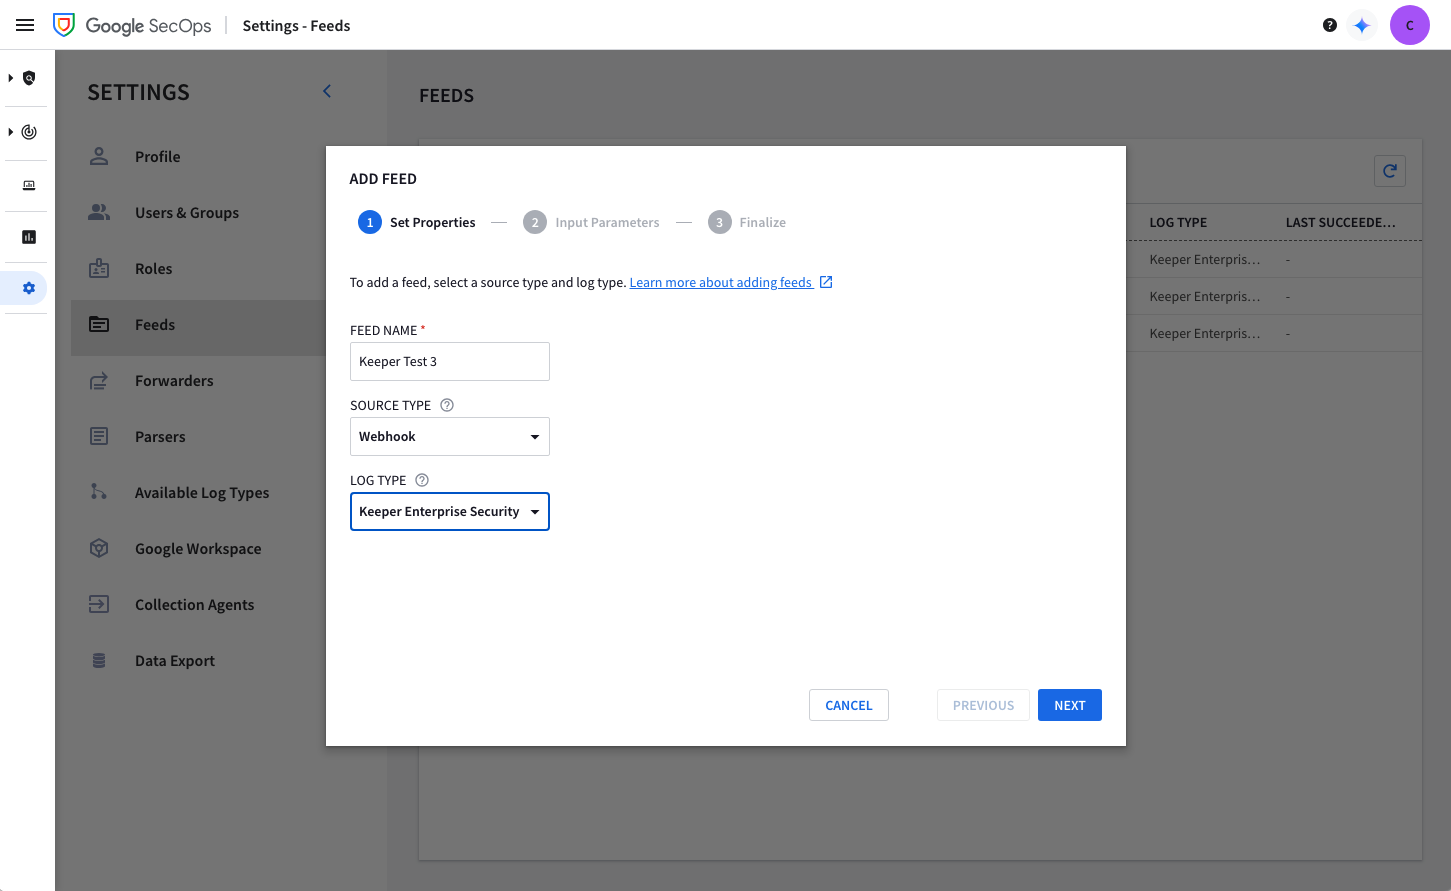Screen dimensions: 1451x891
Task: Open the help question mark icon
Action: tap(1329, 25)
